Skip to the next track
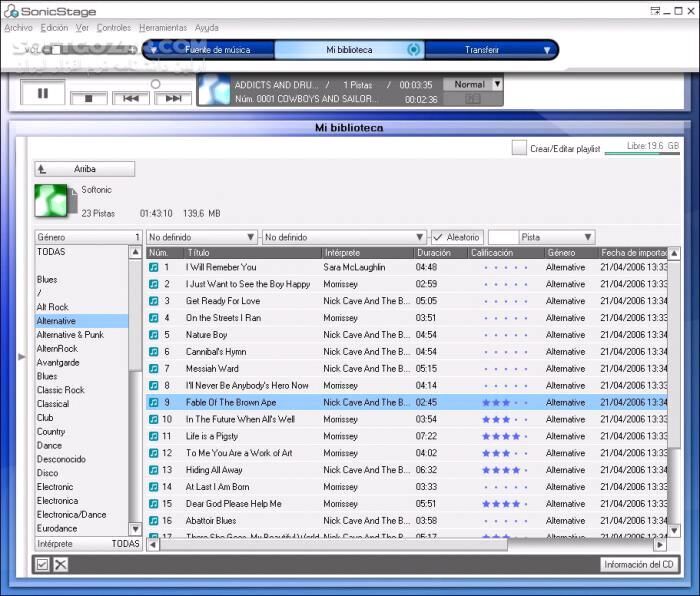This screenshot has width=700, height=596. coord(172,98)
